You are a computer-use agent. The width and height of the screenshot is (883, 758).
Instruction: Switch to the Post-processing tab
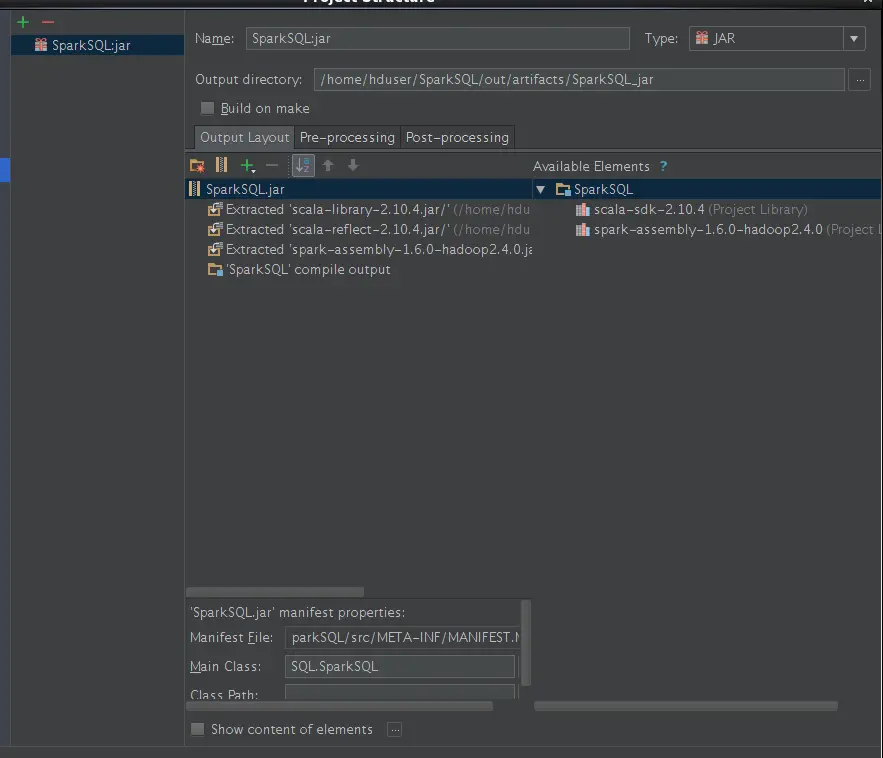tap(457, 137)
